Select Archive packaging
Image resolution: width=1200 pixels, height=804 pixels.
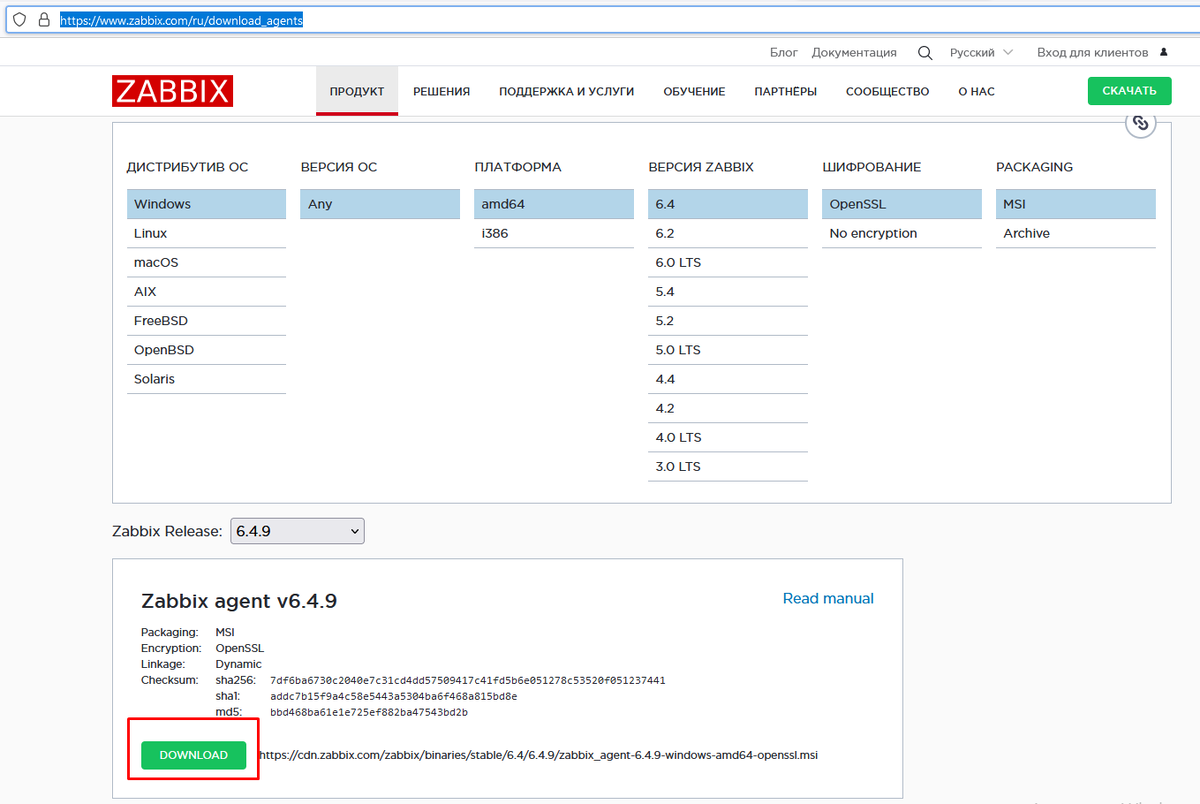coord(1076,233)
